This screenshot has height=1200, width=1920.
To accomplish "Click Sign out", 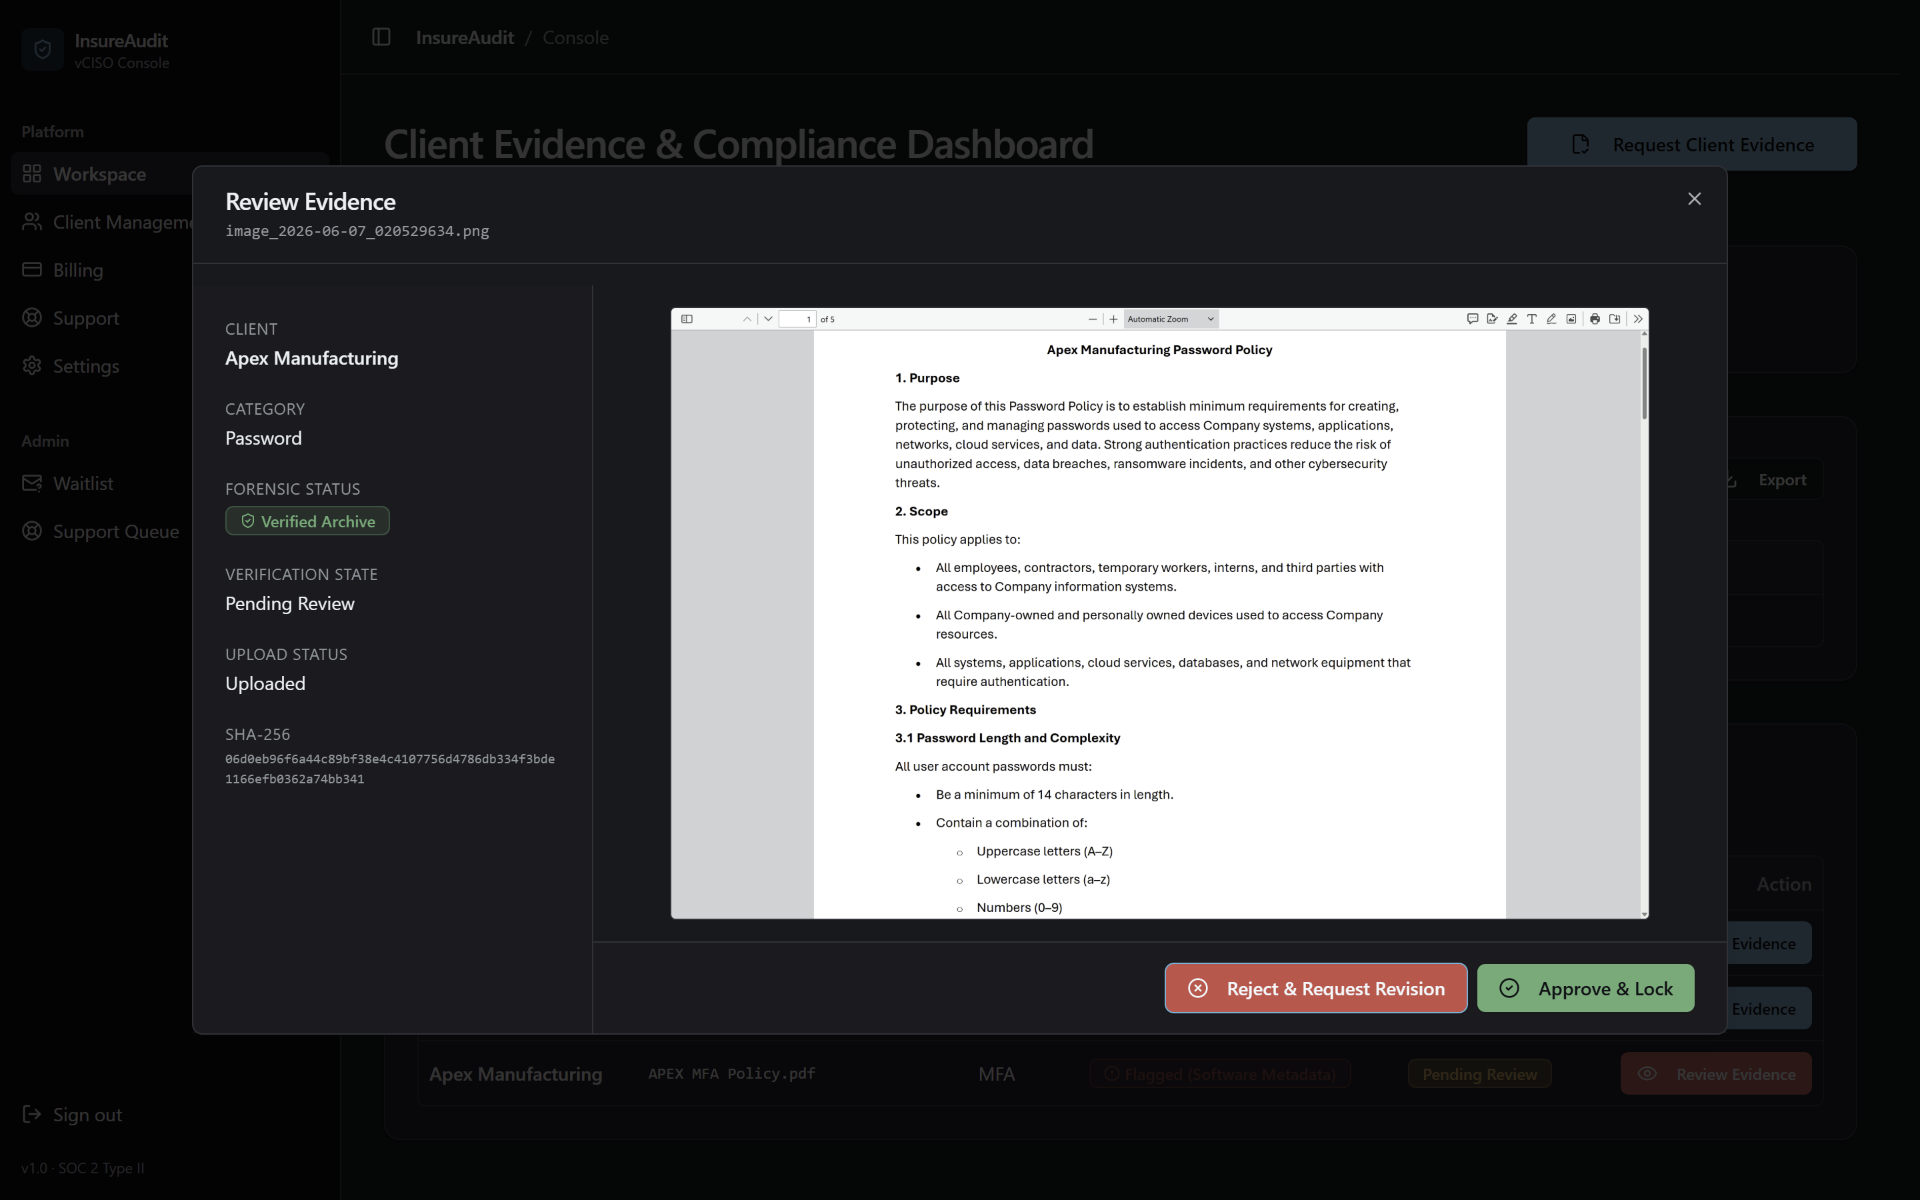I will [x=72, y=1114].
